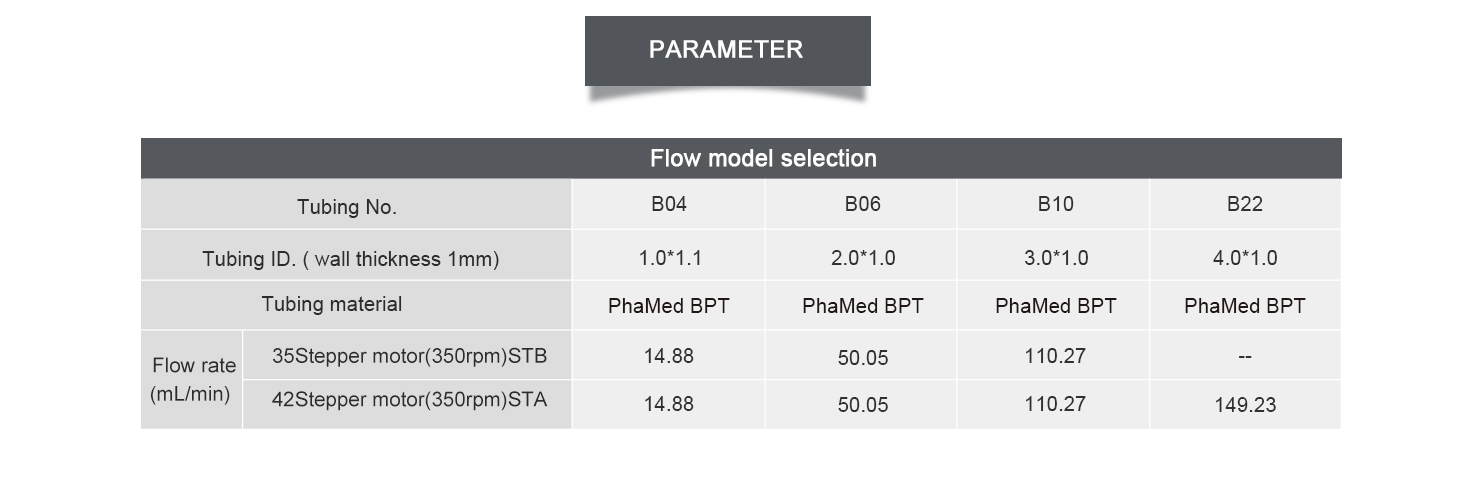1484x501 pixels.
Task: Click the Tubing ID wall thickness label
Action: tap(351, 259)
